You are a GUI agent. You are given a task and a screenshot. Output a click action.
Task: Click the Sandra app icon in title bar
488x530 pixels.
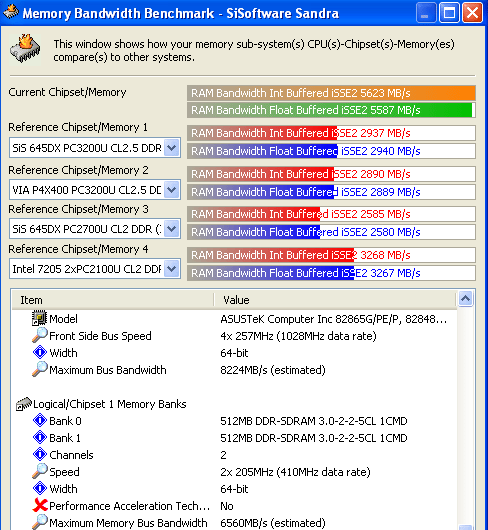coord(11,12)
